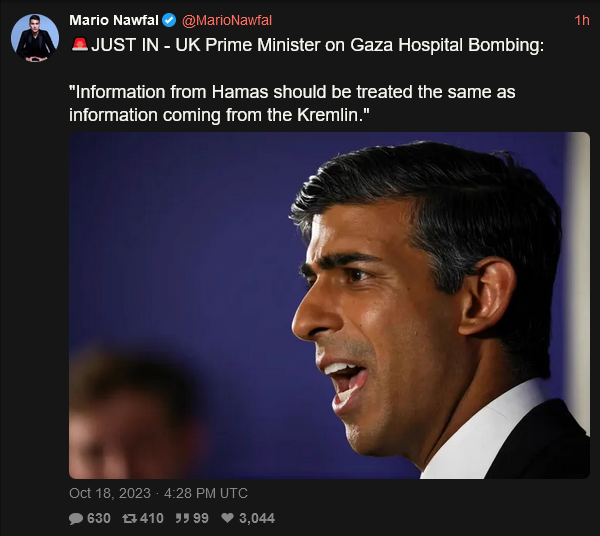View the 630 replies count
This screenshot has height=536, width=600.
99,518
